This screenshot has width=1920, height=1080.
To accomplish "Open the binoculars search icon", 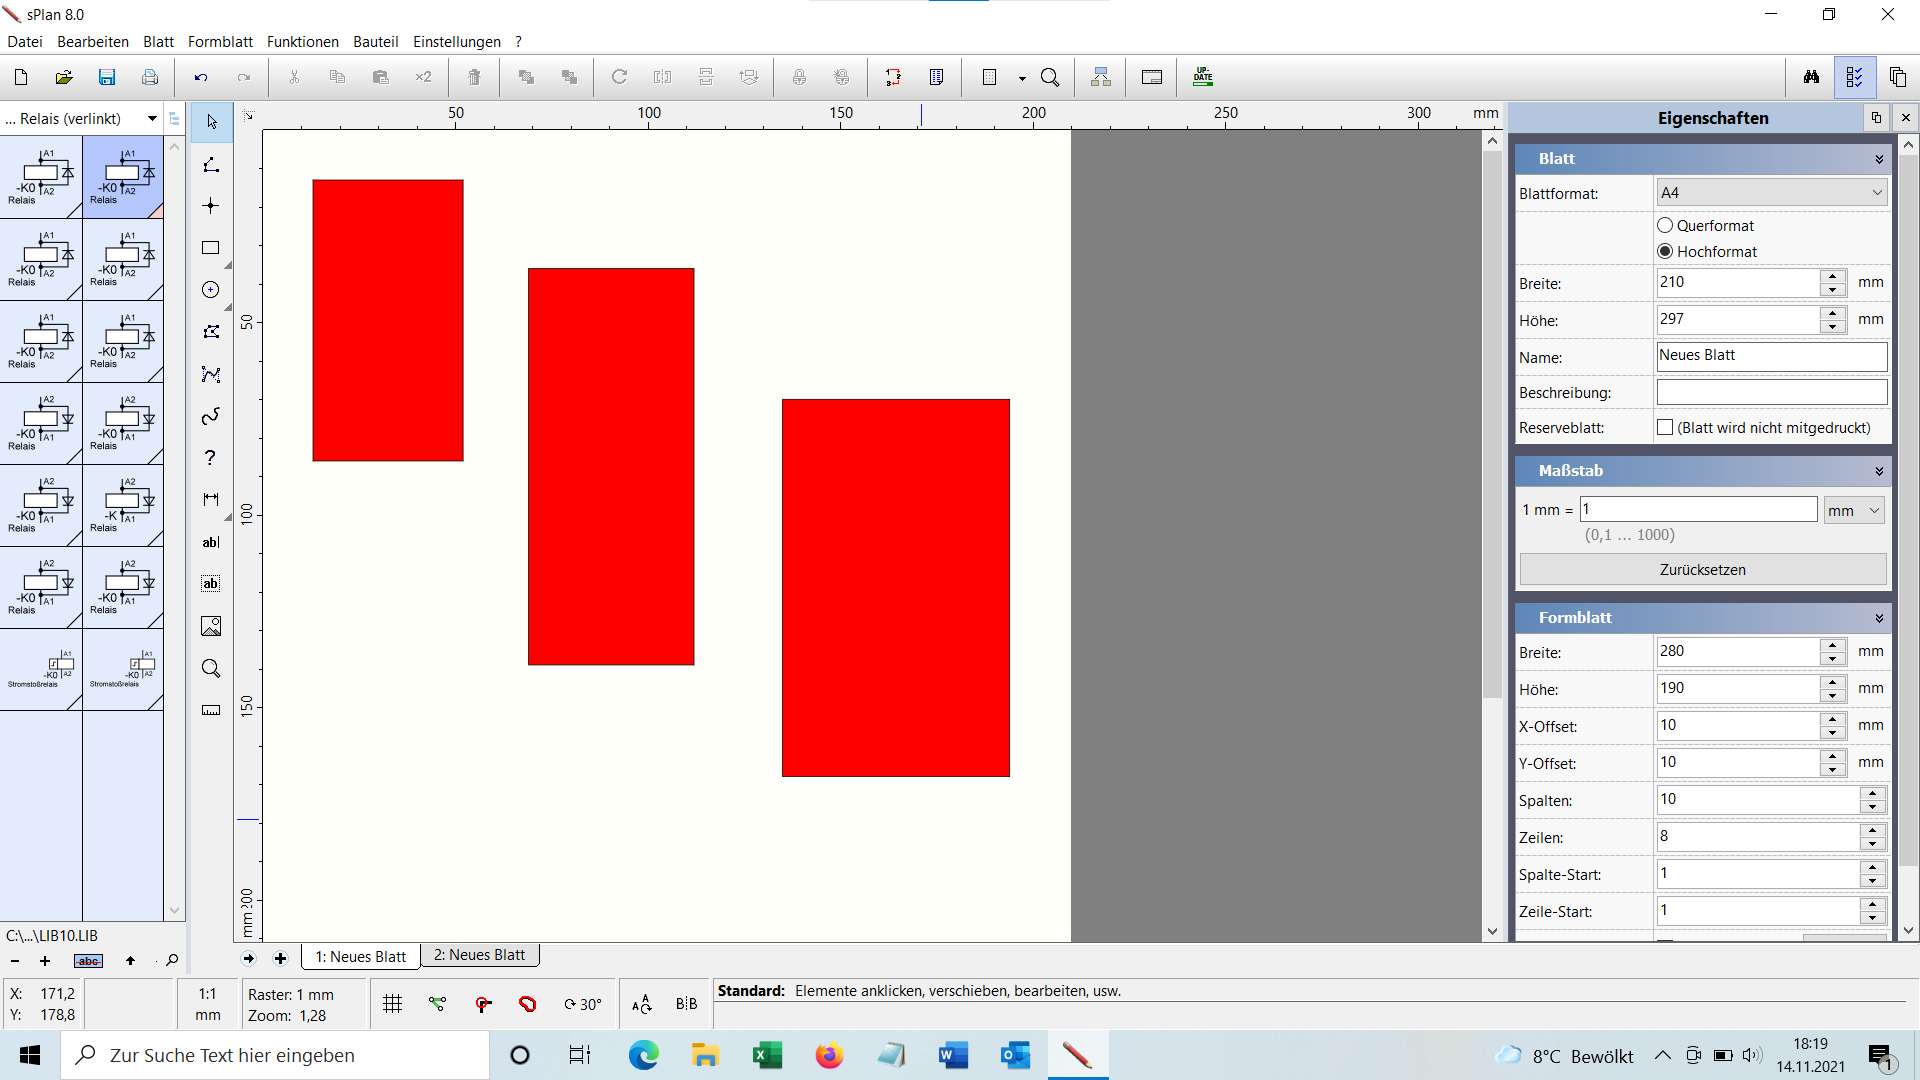I will click(1811, 77).
